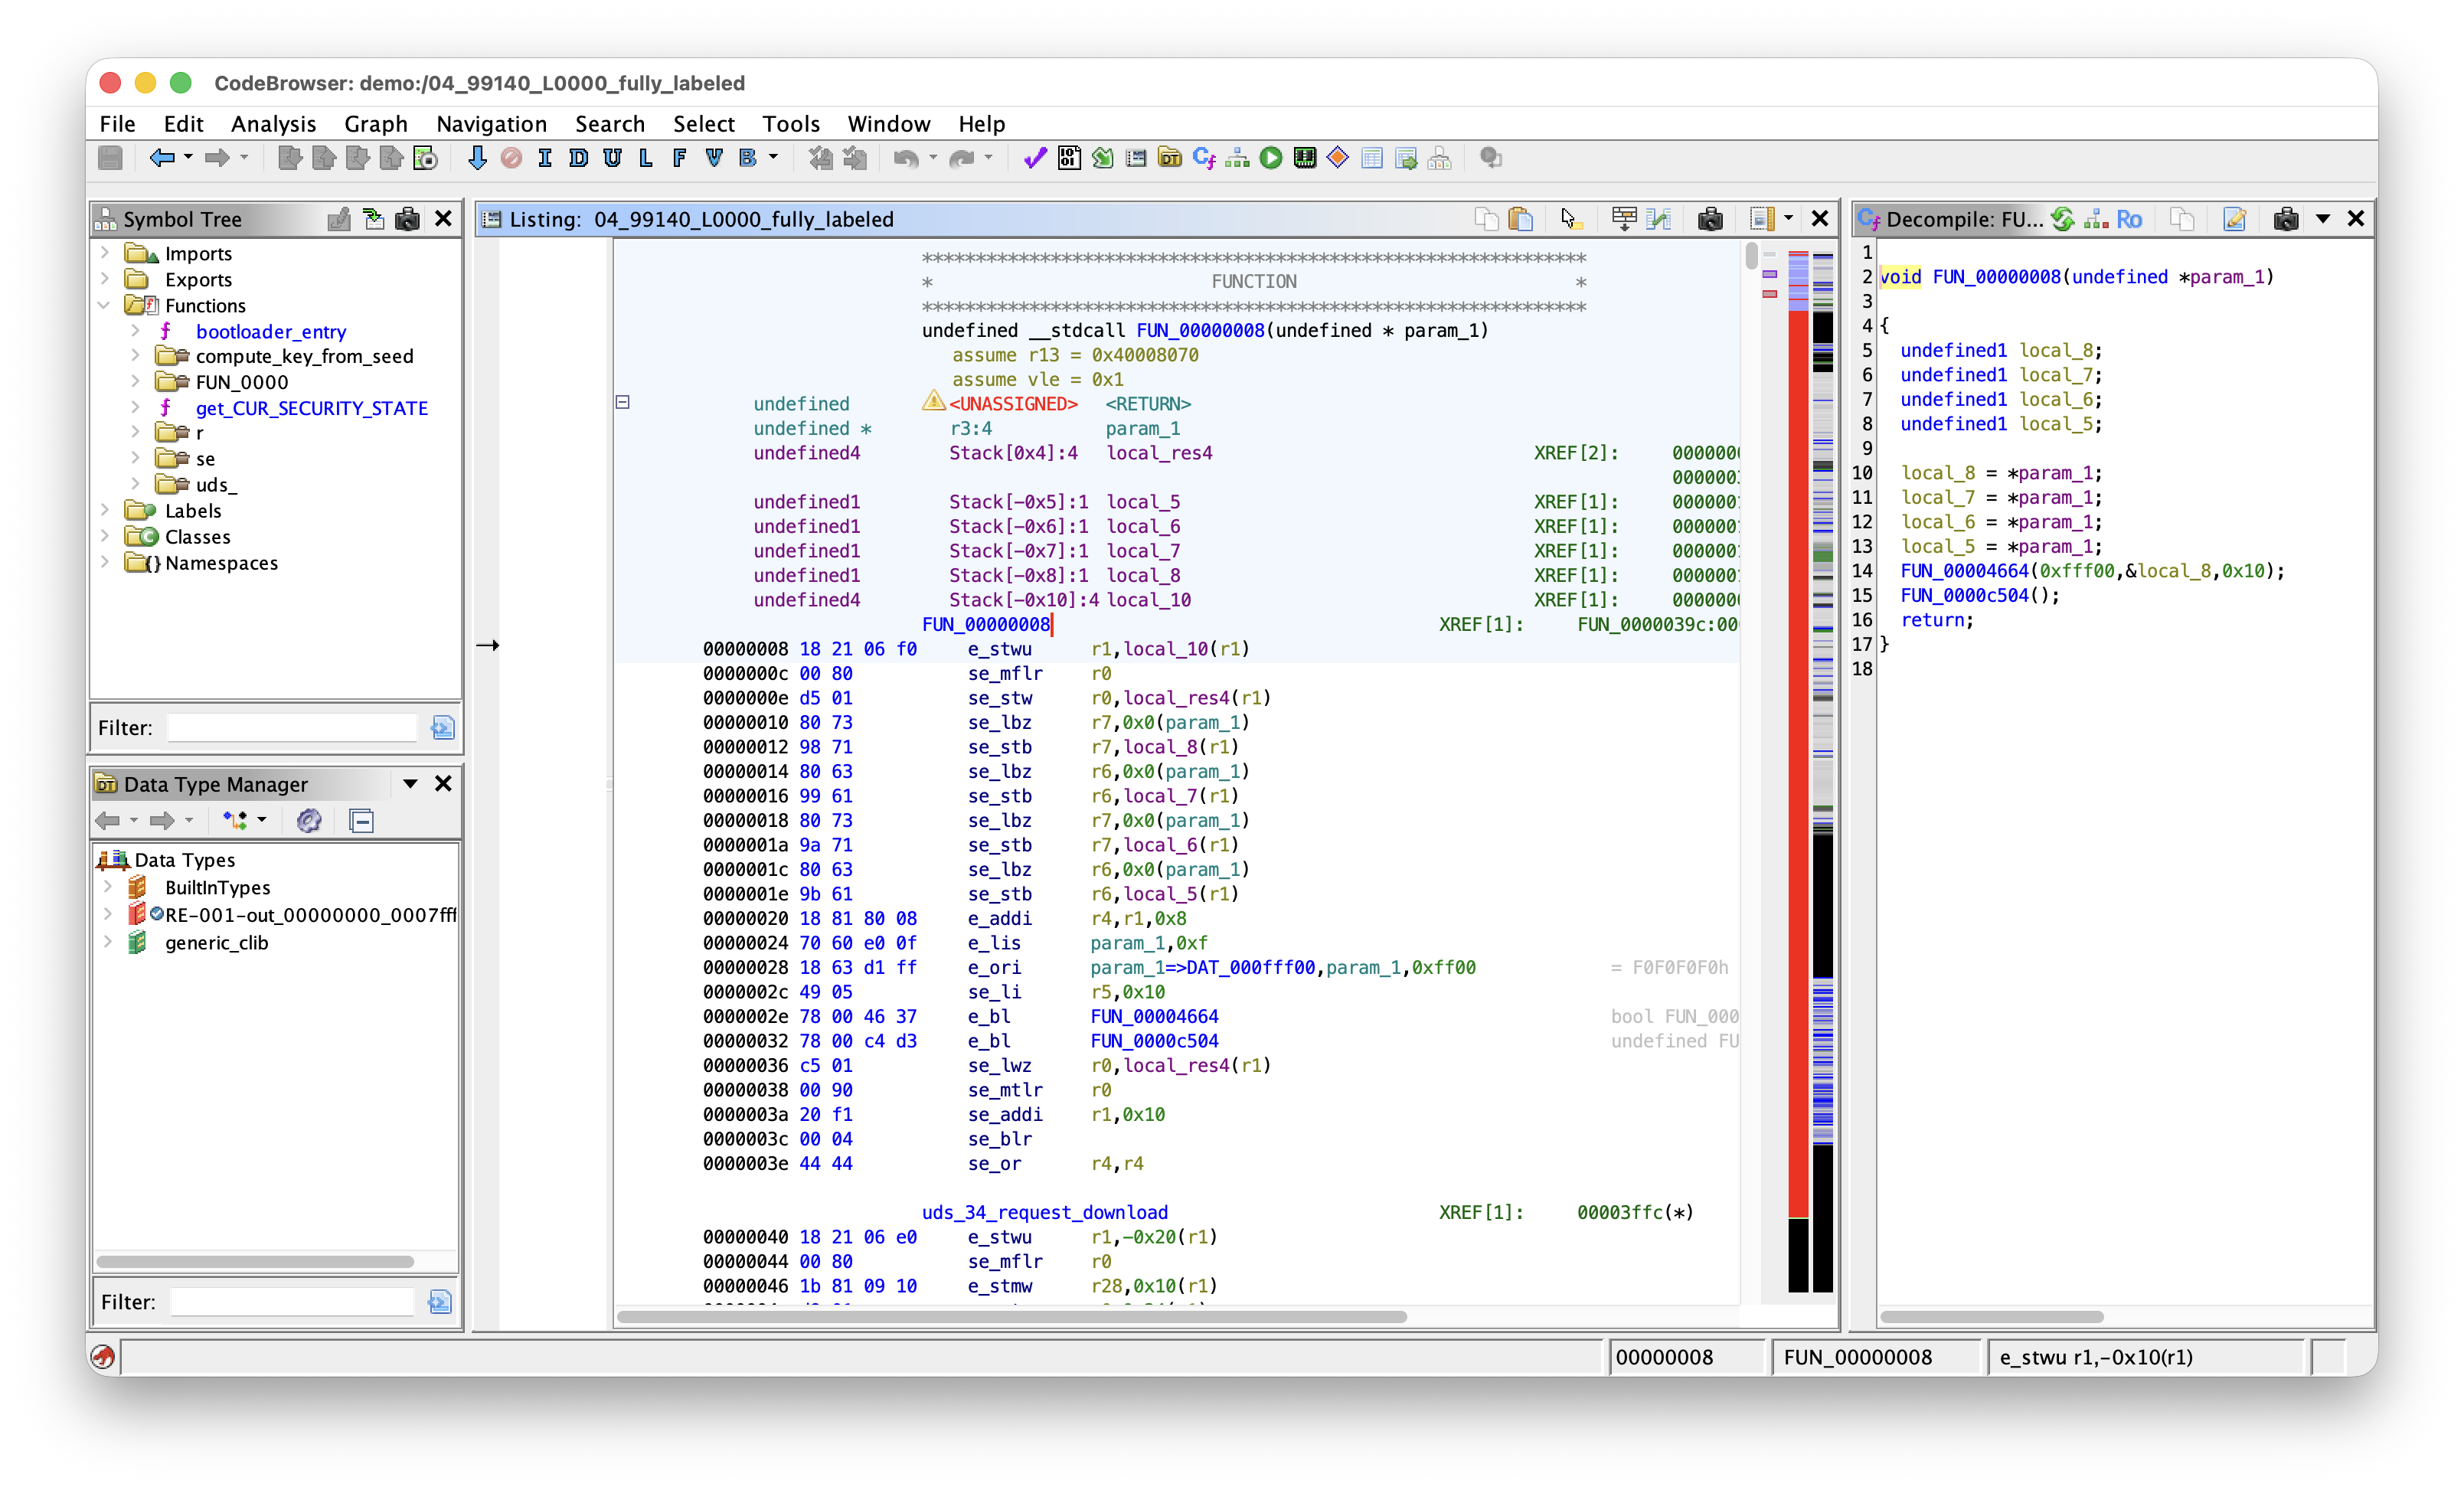Toggle Decompile read-only 'Ro' icon
Viewport: 2464px width, 1490px height.
click(2130, 219)
